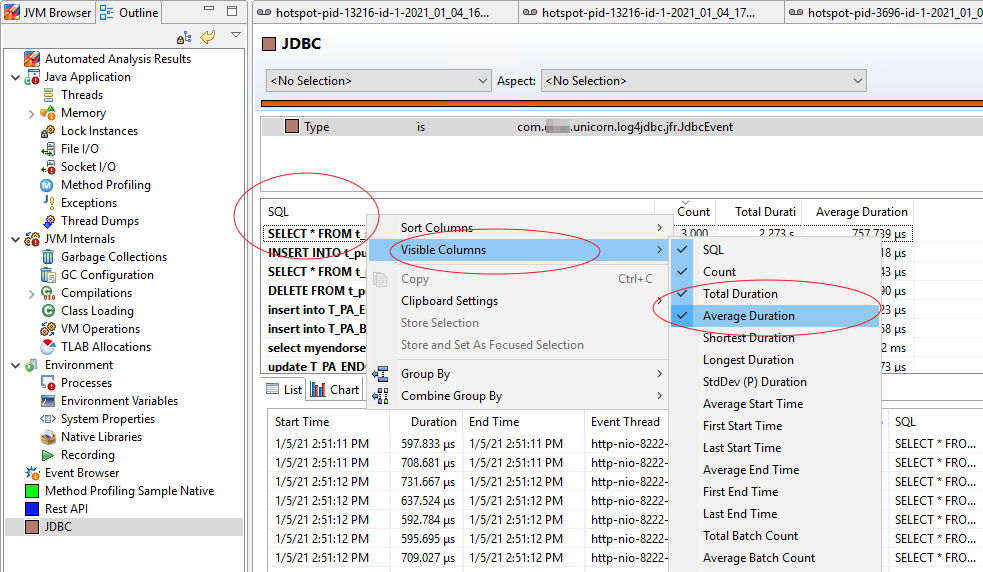Toggle Total Duration column visibility

[x=740, y=294]
